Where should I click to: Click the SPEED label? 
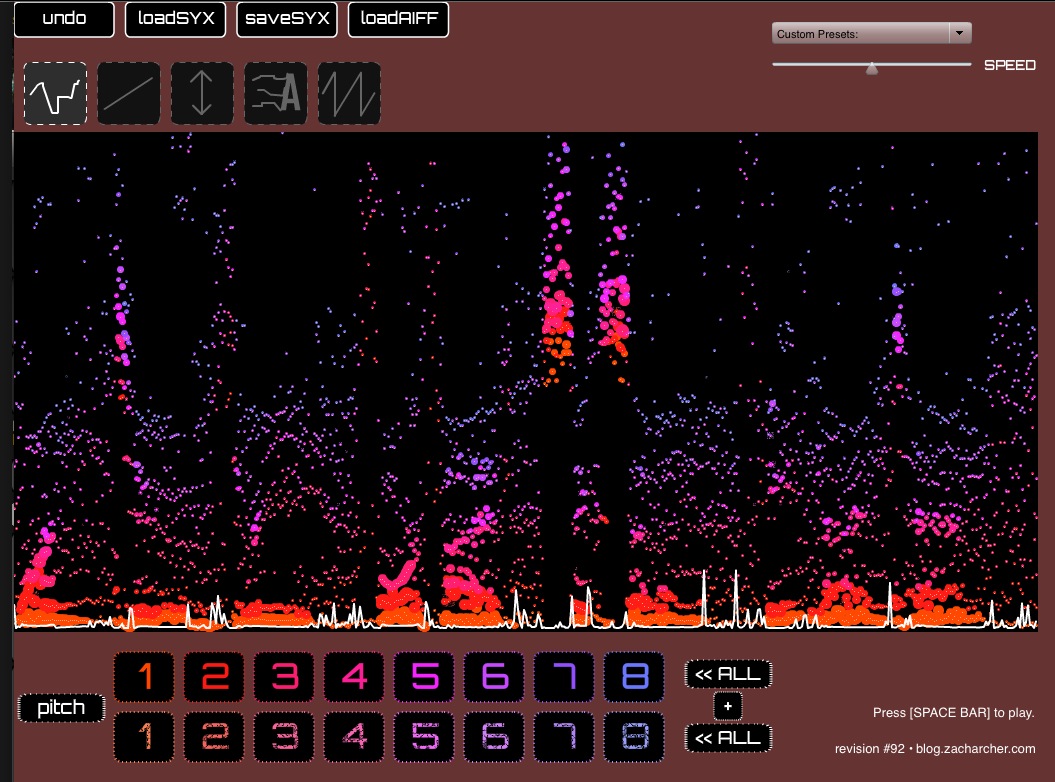(x=1009, y=65)
